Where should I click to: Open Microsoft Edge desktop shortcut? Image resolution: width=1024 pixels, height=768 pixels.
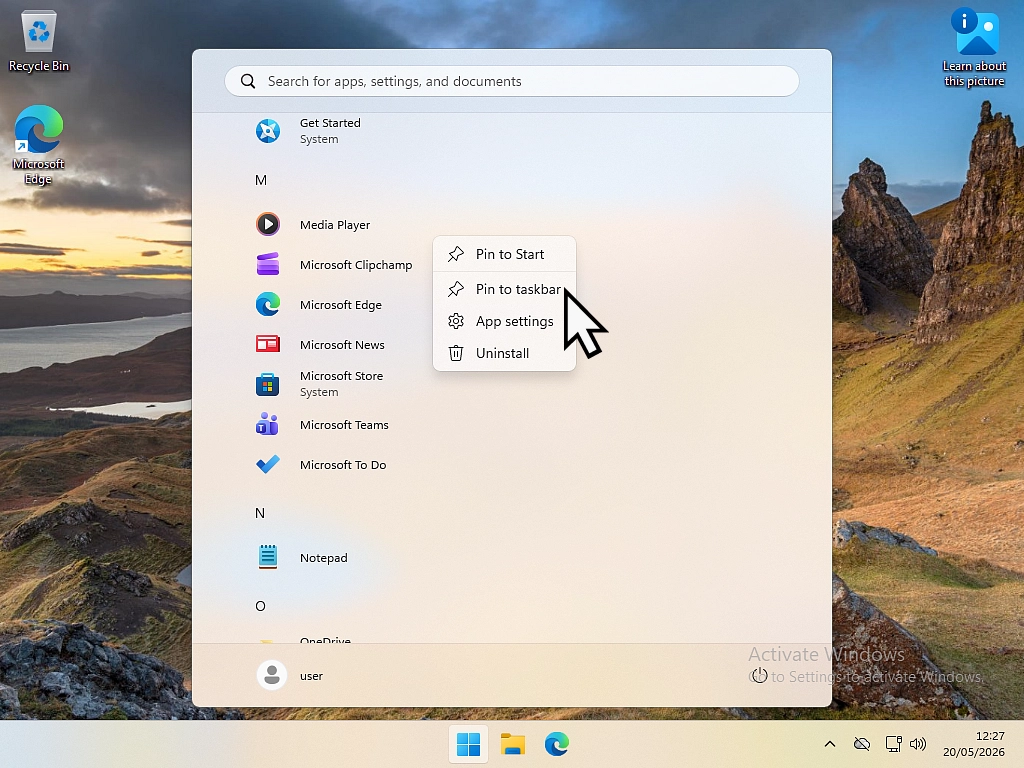coord(39,145)
